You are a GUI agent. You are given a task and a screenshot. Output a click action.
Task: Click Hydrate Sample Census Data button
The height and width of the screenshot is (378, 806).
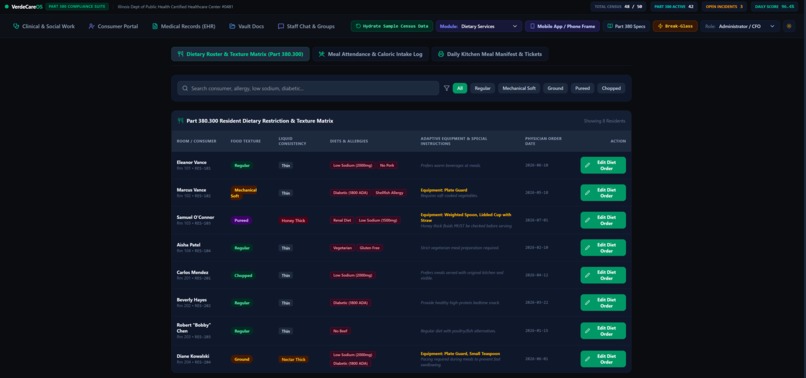[392, 26]
